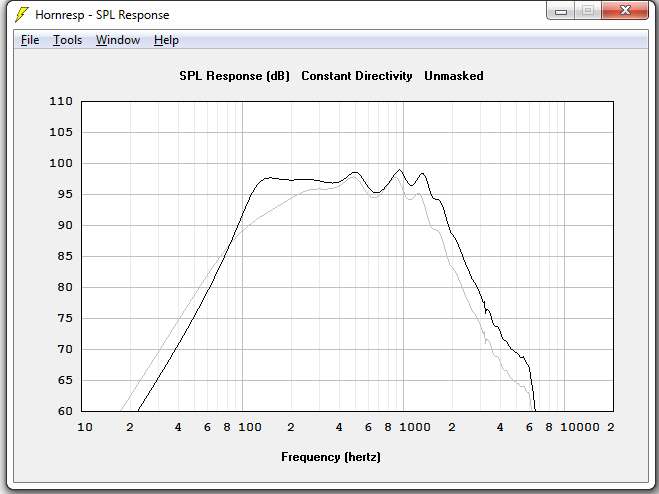
Task: Open the Tools menu
Action: (x=67, y=40)
